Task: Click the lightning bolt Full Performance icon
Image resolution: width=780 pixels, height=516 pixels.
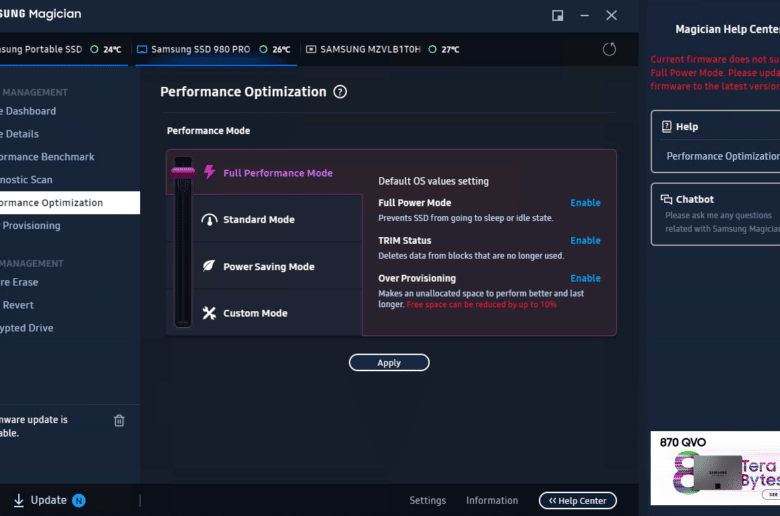Action: [209, 172]
